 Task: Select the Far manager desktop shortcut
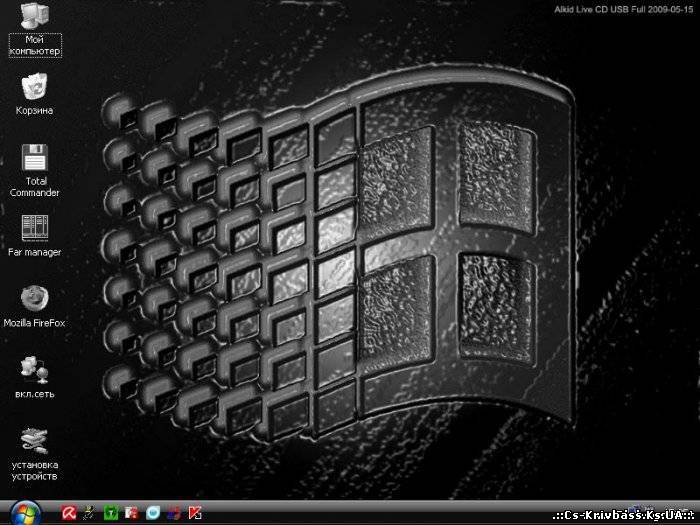[34, 228]
